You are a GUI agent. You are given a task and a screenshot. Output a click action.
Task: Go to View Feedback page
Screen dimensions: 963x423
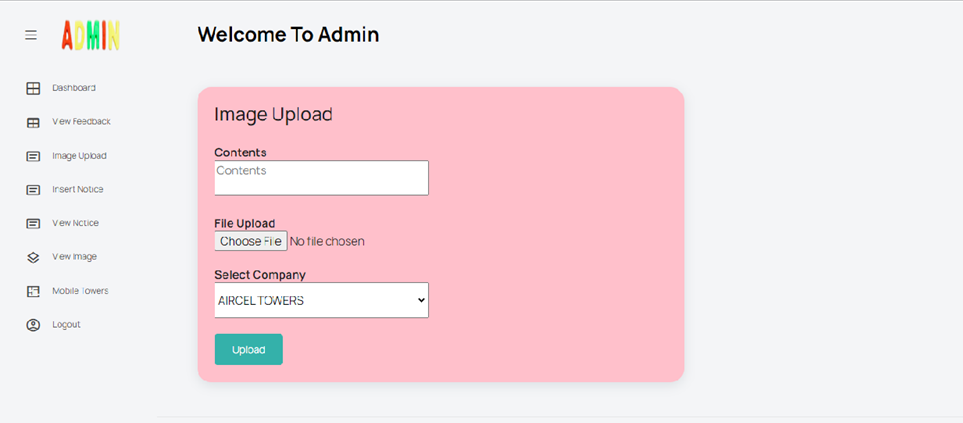tap(81, 122)
